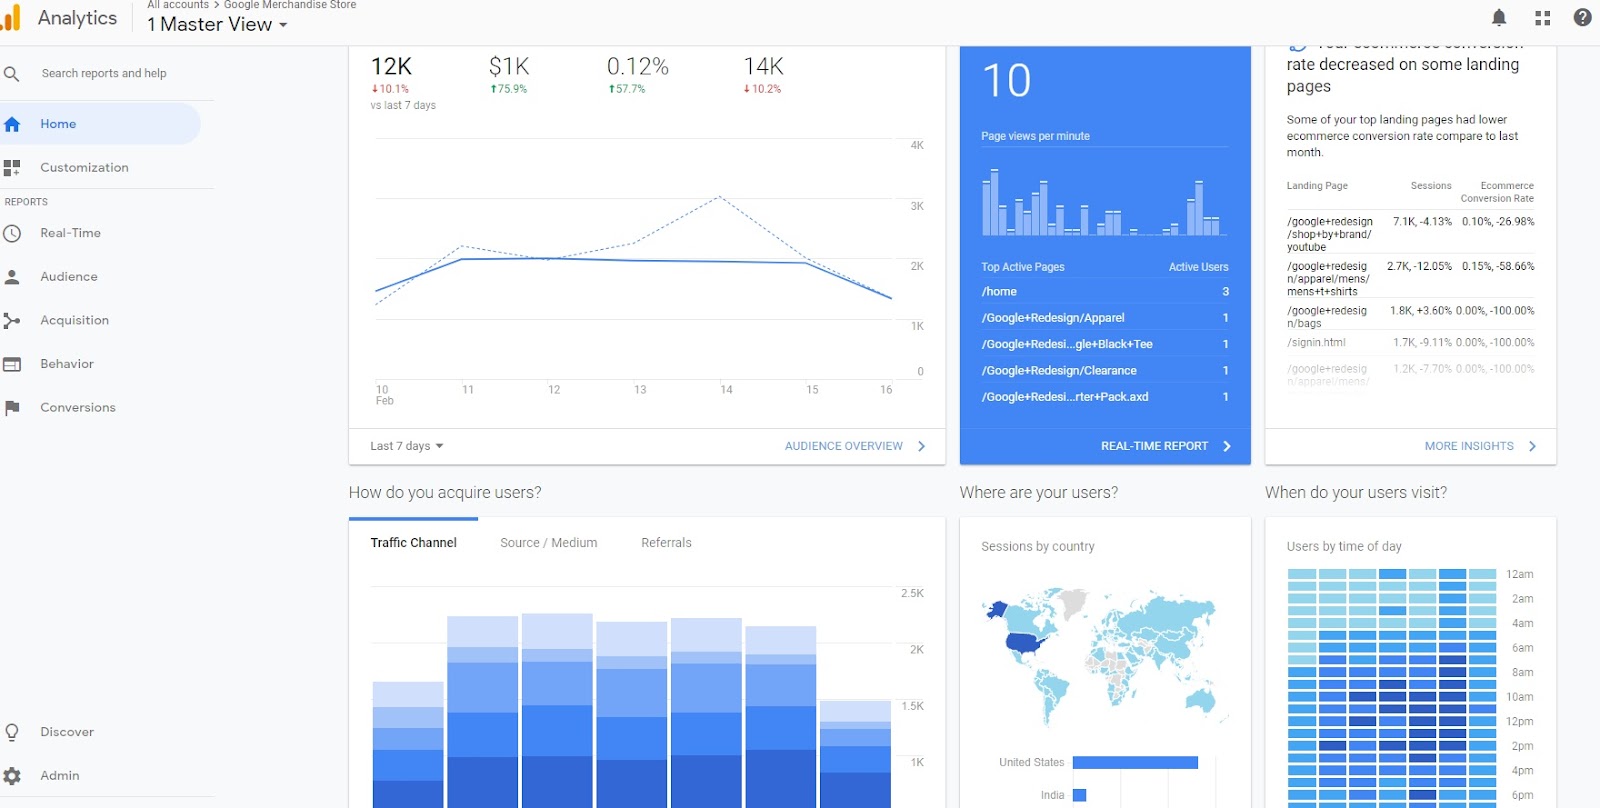Open the notifications bell icon
The image size is (1600, 808).
tap(1499, 17)
